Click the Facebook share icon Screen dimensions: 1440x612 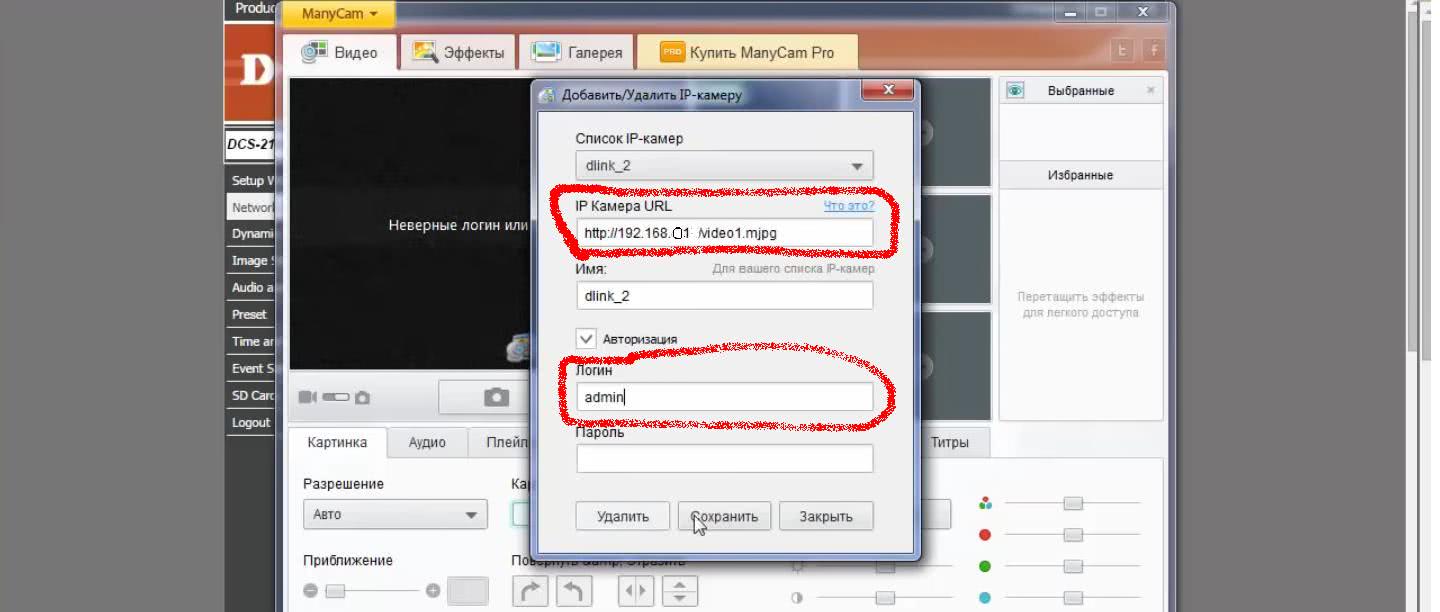pos(1154,51)
